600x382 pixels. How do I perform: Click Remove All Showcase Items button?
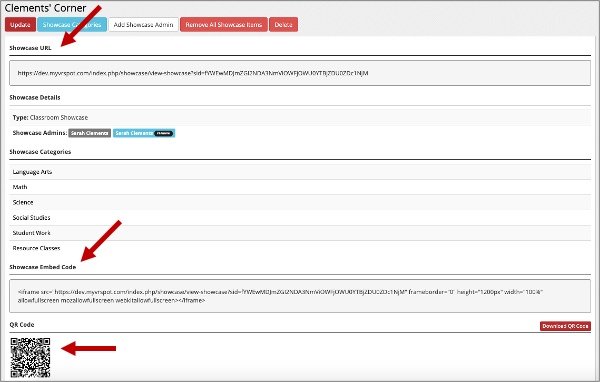224,24
